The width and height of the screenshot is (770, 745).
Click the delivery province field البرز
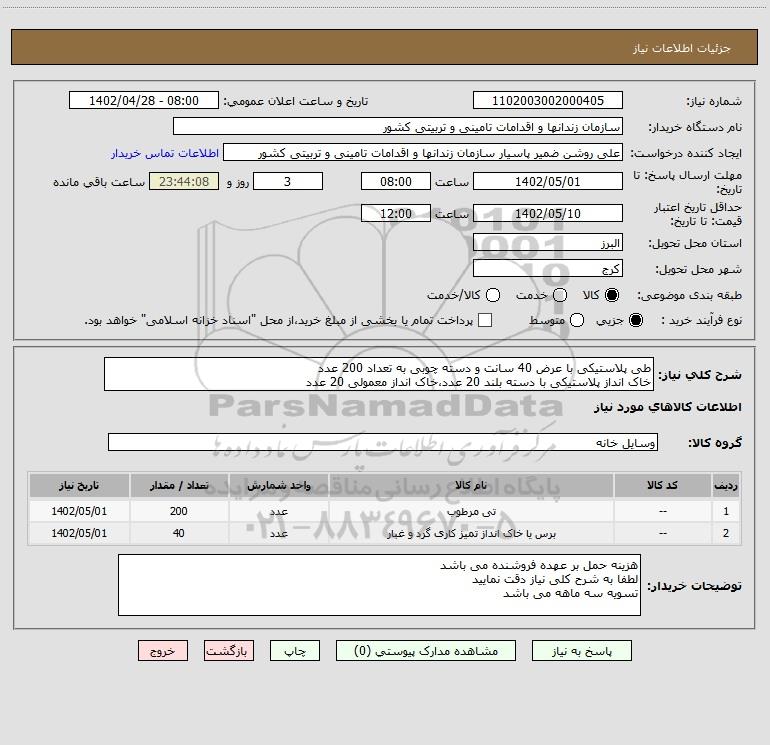548,242
